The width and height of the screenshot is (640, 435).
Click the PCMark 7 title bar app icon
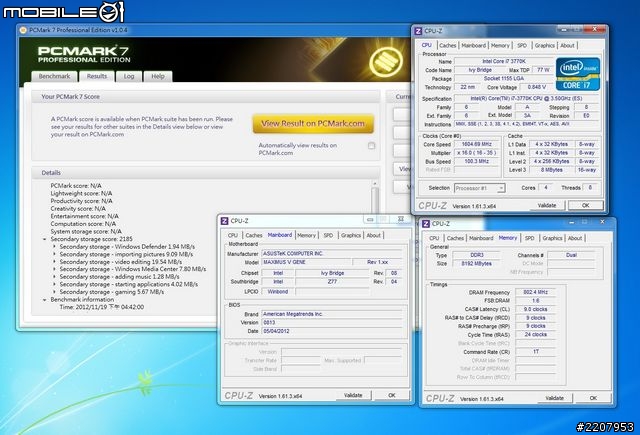tap(23, 30)
